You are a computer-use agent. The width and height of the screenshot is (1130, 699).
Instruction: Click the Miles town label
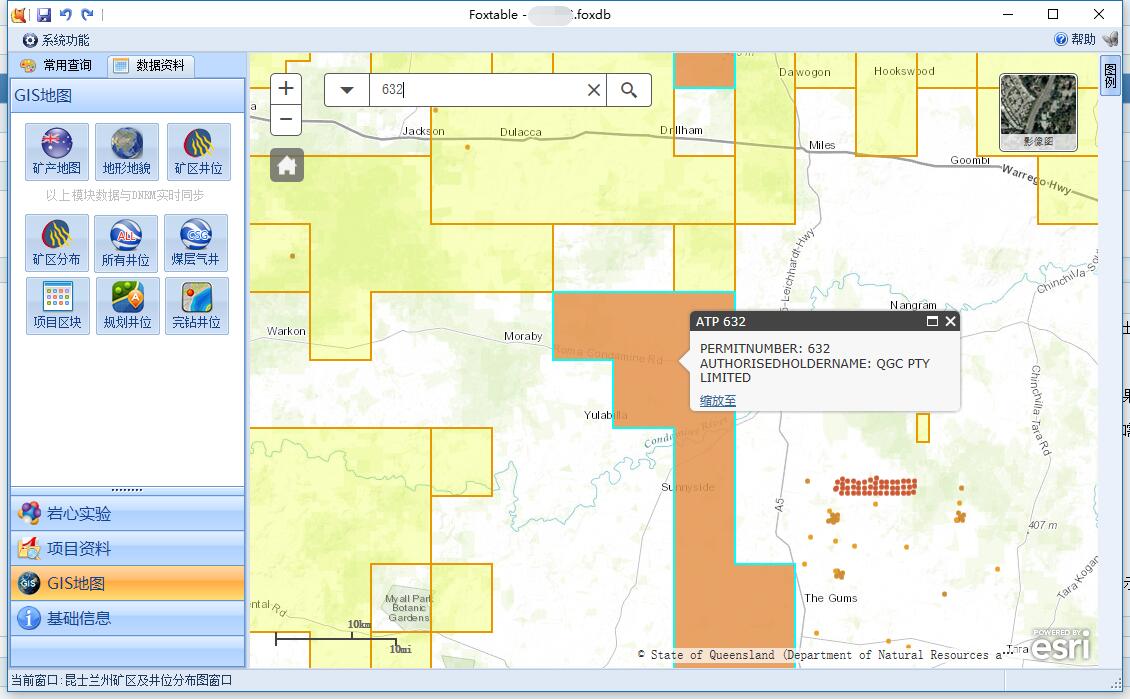(x=822, y=145)
